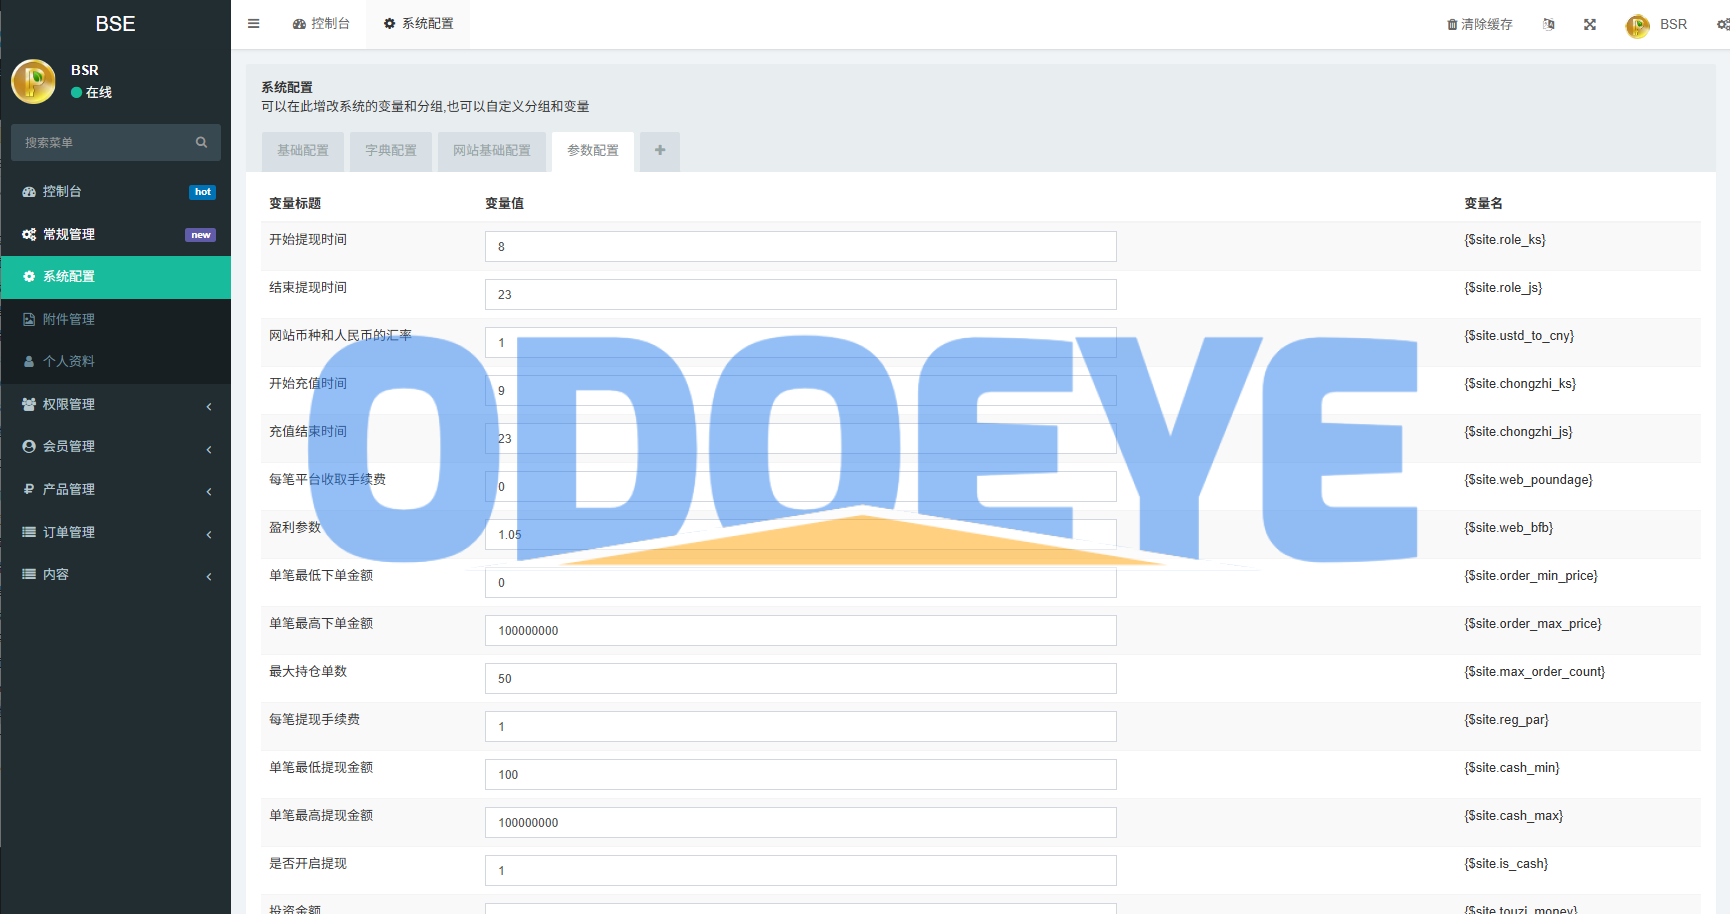
Task: Expand the 订单管理 sidebar menu
Action: click(x=116, y=532)
